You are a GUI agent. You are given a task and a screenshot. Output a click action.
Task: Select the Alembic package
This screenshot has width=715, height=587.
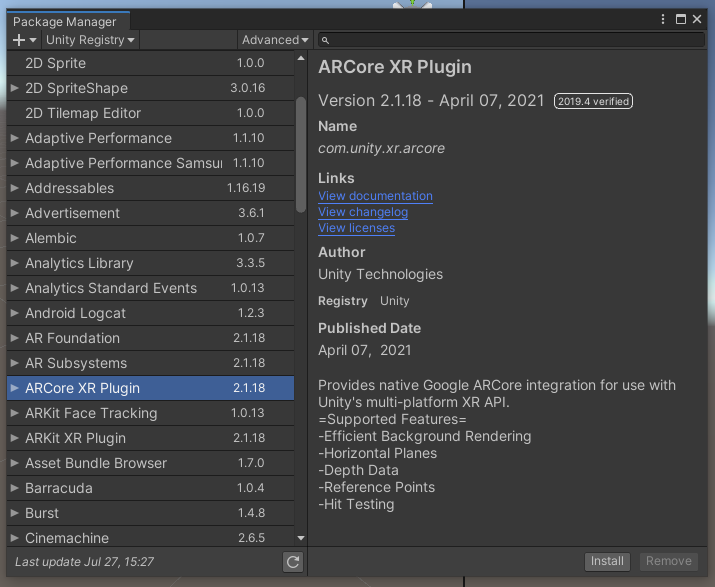click(150, 238)
